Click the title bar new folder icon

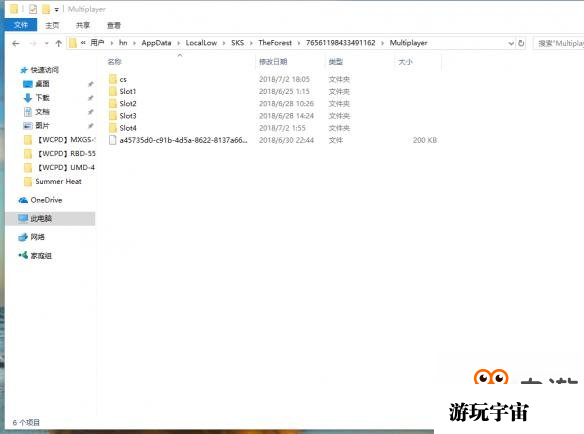[x=46, y=9]
